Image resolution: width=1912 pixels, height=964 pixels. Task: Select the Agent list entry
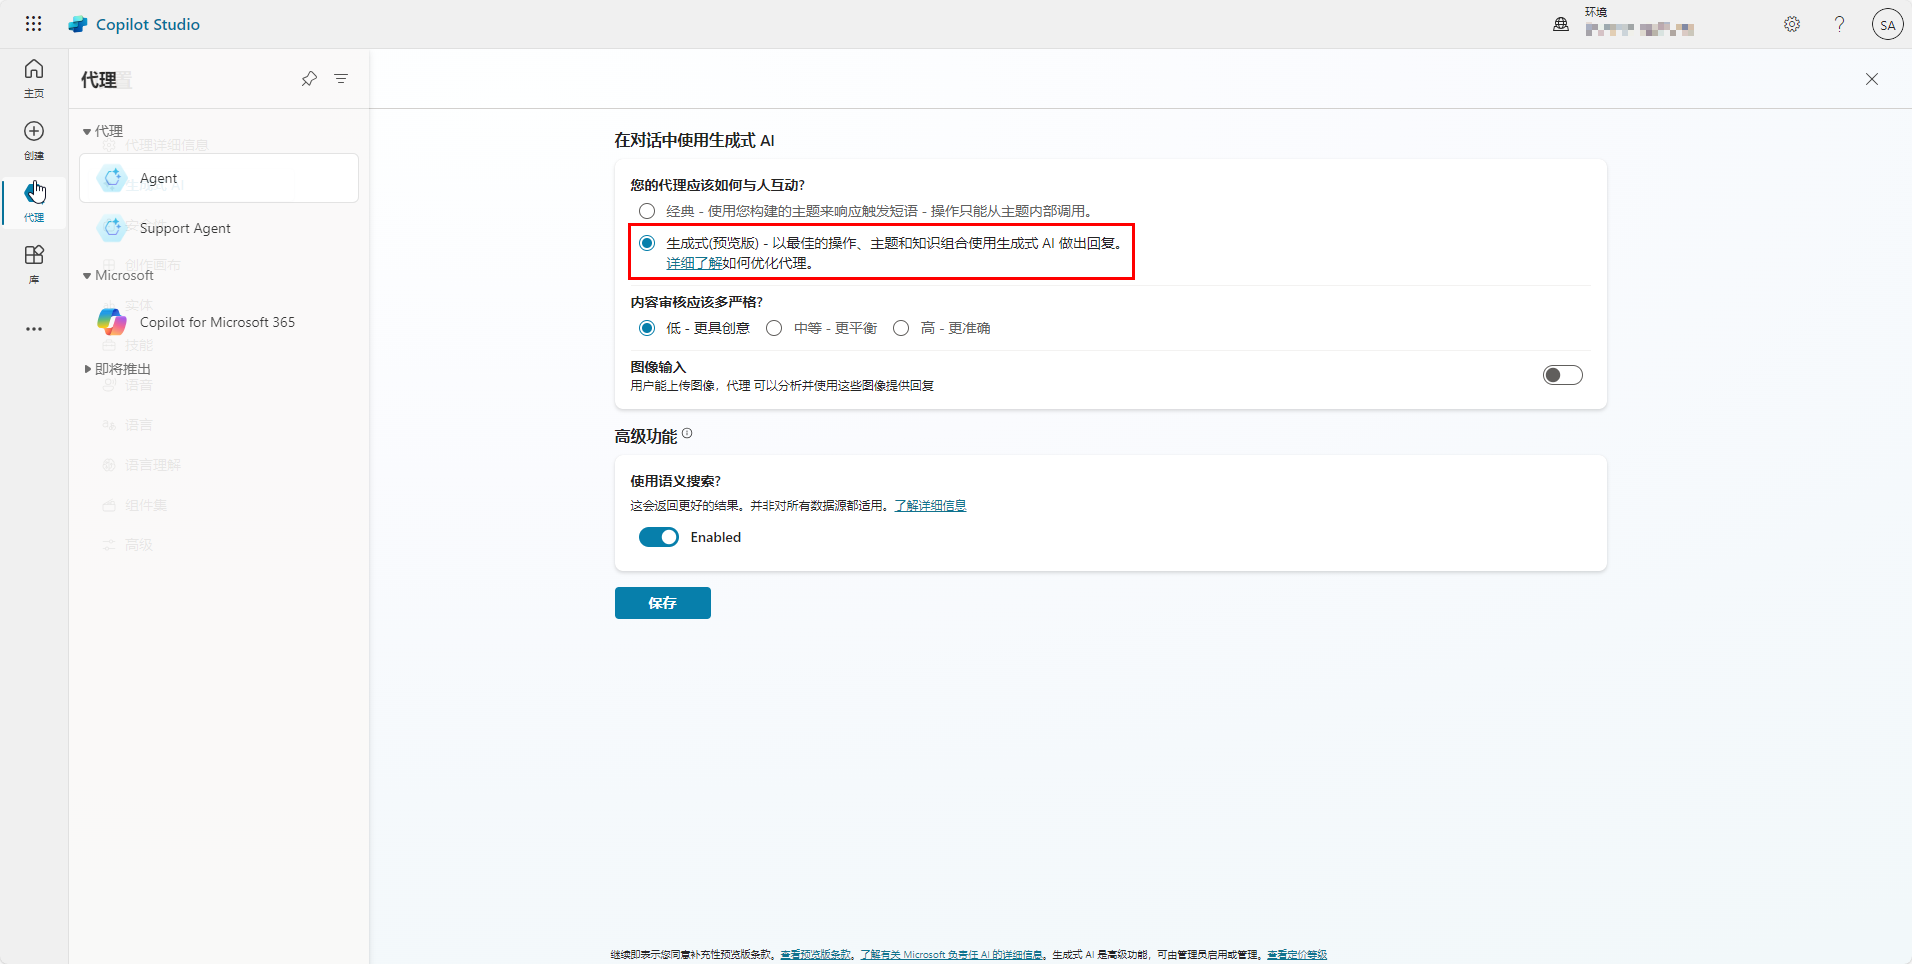(x=219, y=178)
